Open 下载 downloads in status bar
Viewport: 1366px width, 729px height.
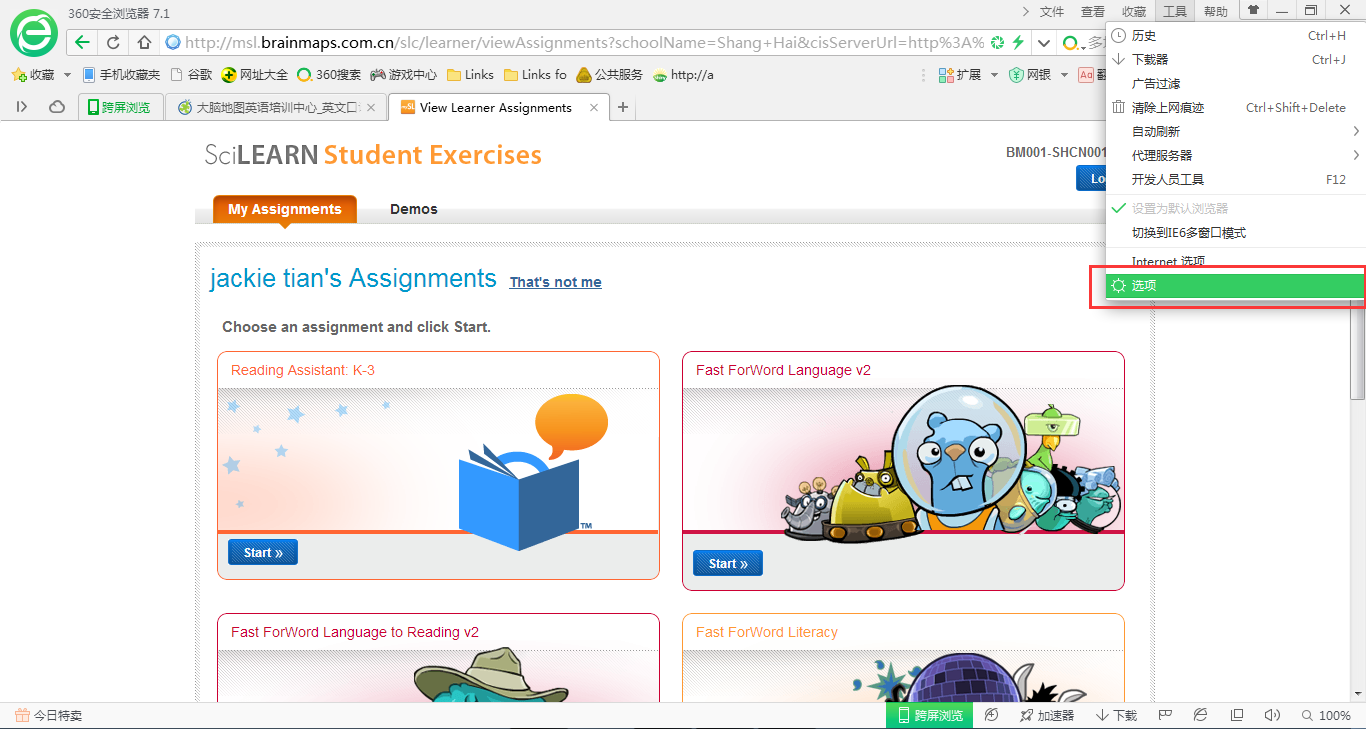(x=1117, y=716)
